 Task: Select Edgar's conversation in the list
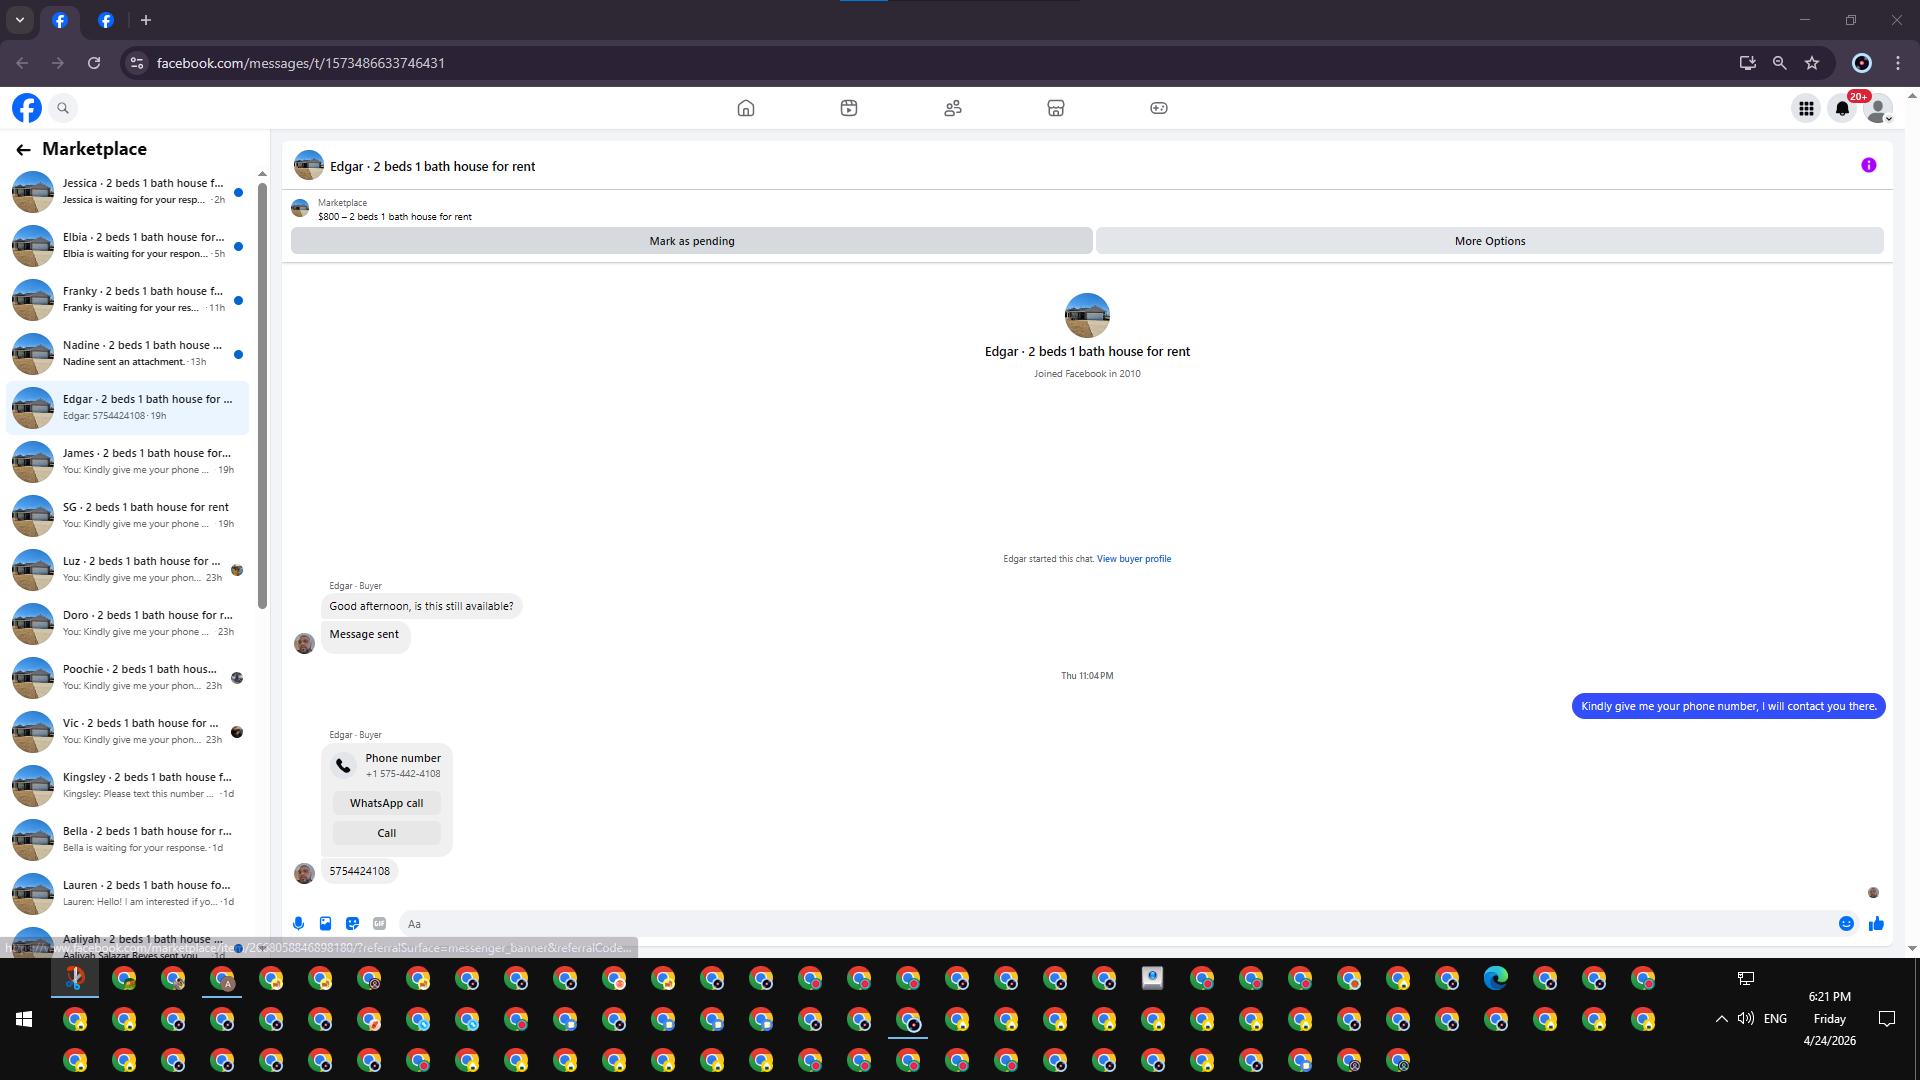(x=128, y=408)
